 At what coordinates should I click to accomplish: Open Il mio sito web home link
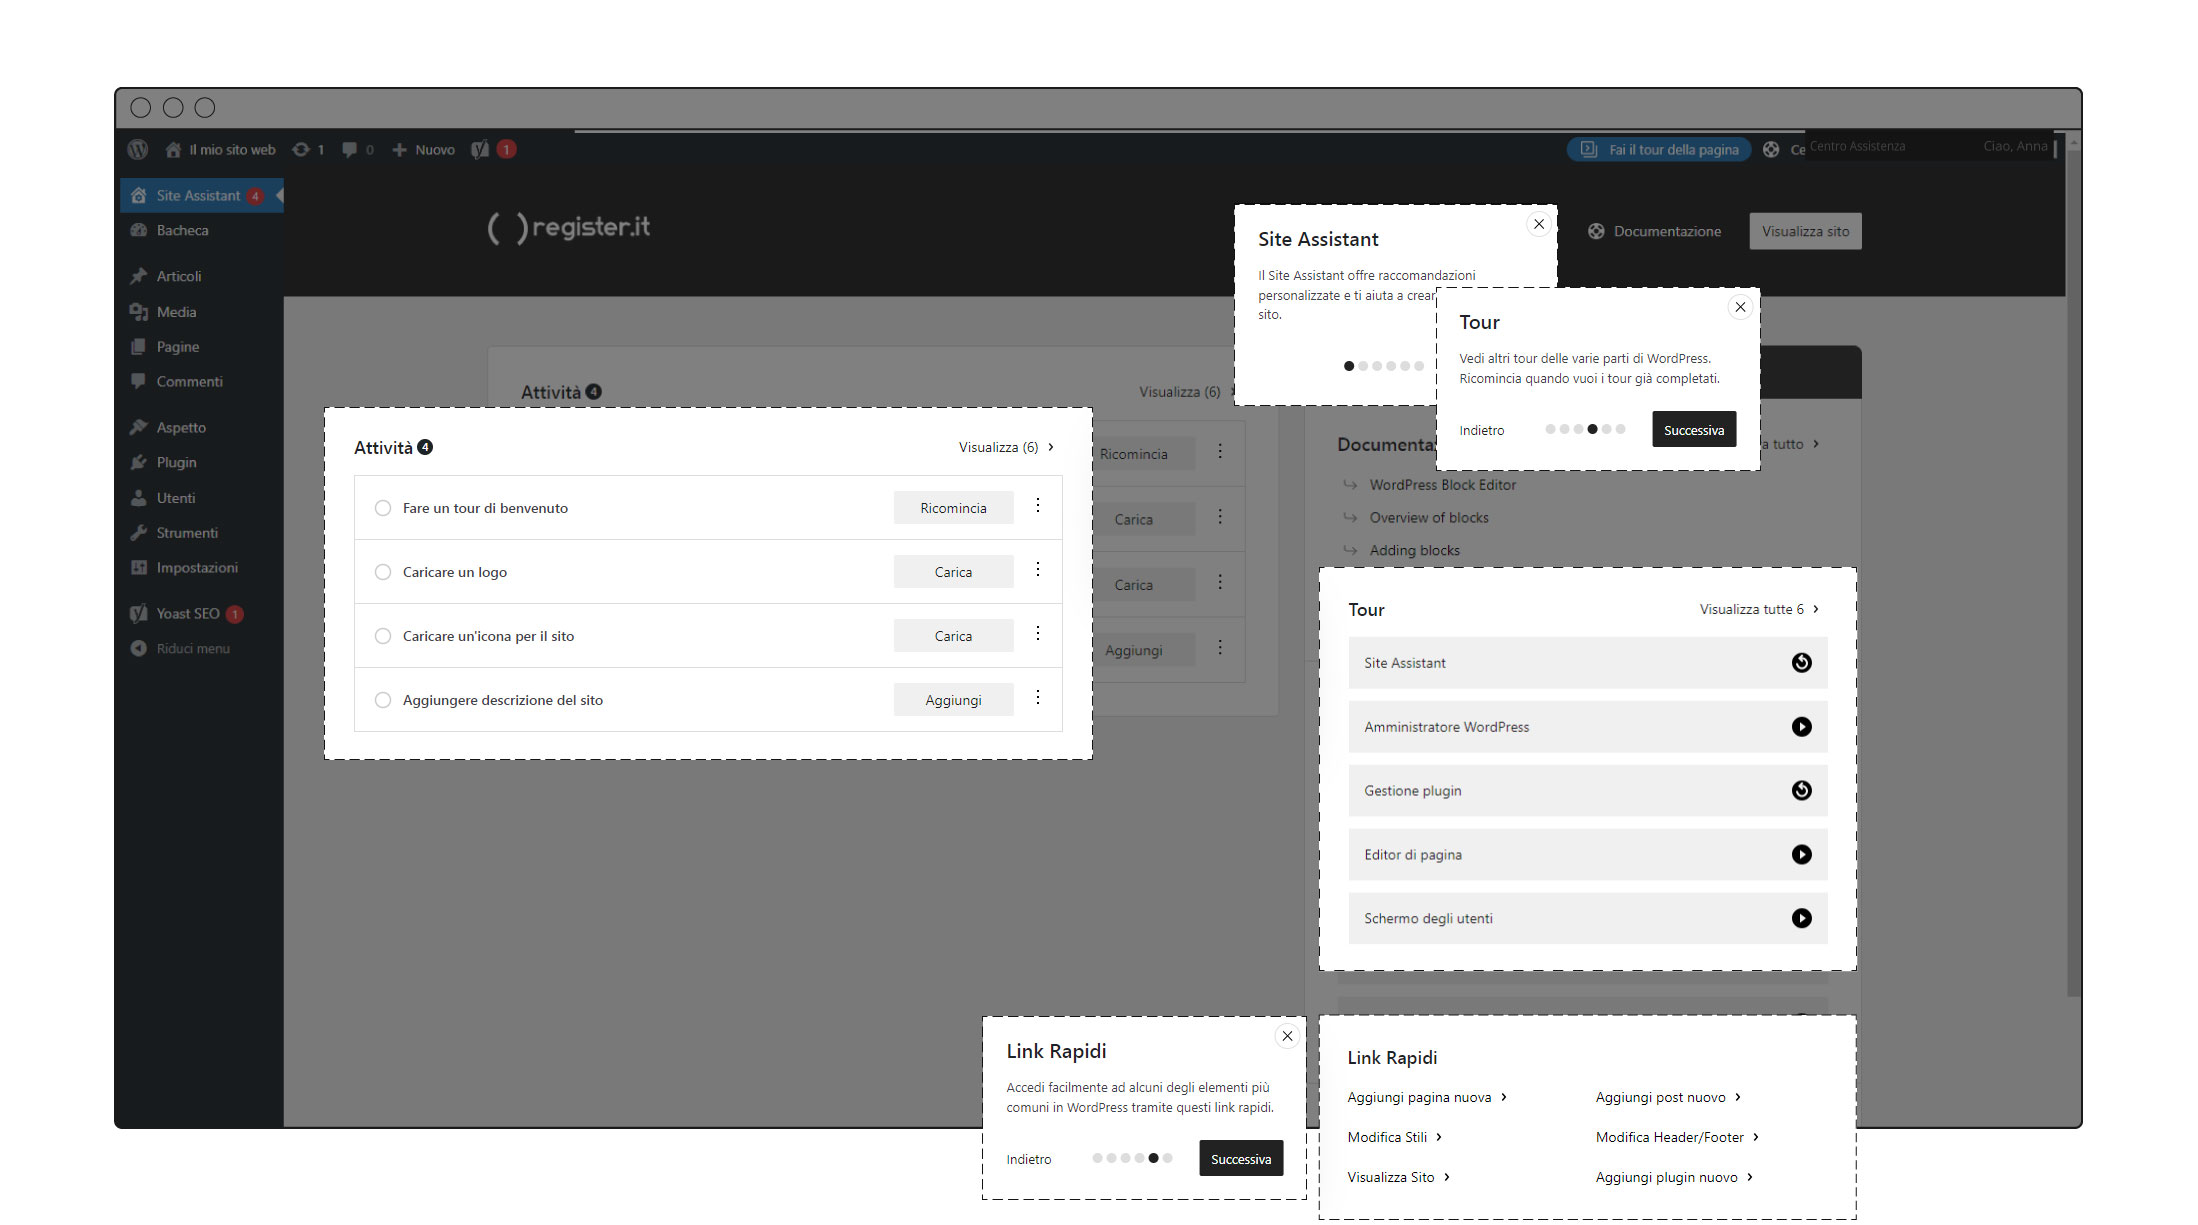click(220, 150)
